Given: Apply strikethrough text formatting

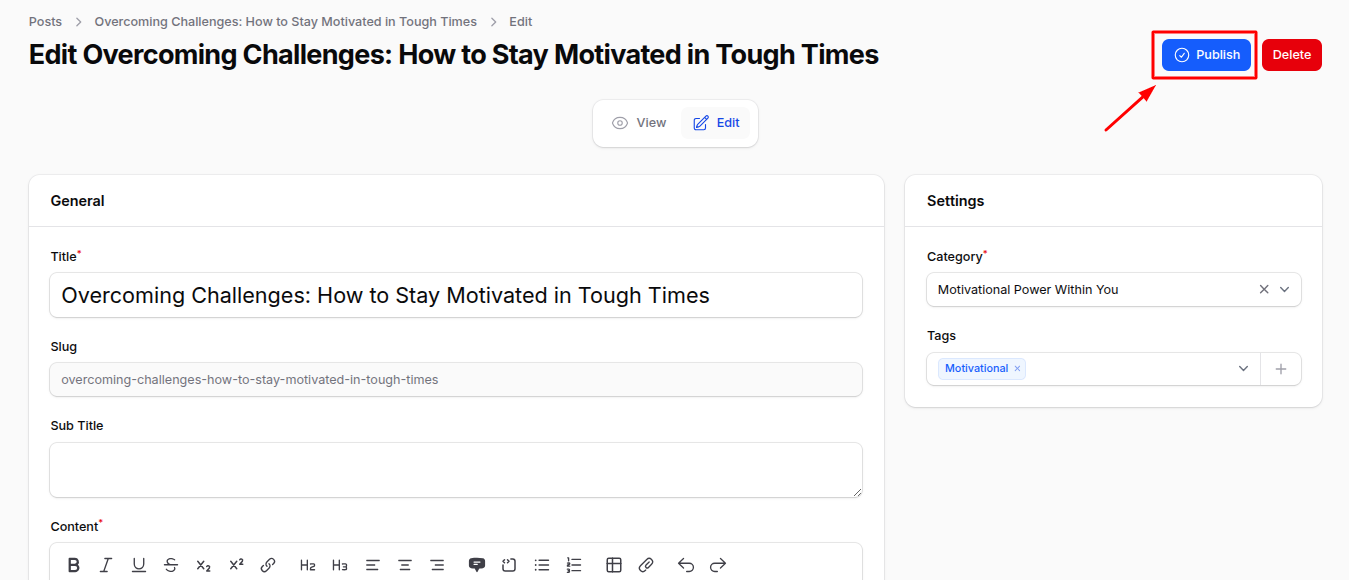Looking at the screenshot, I should point(171,564).
